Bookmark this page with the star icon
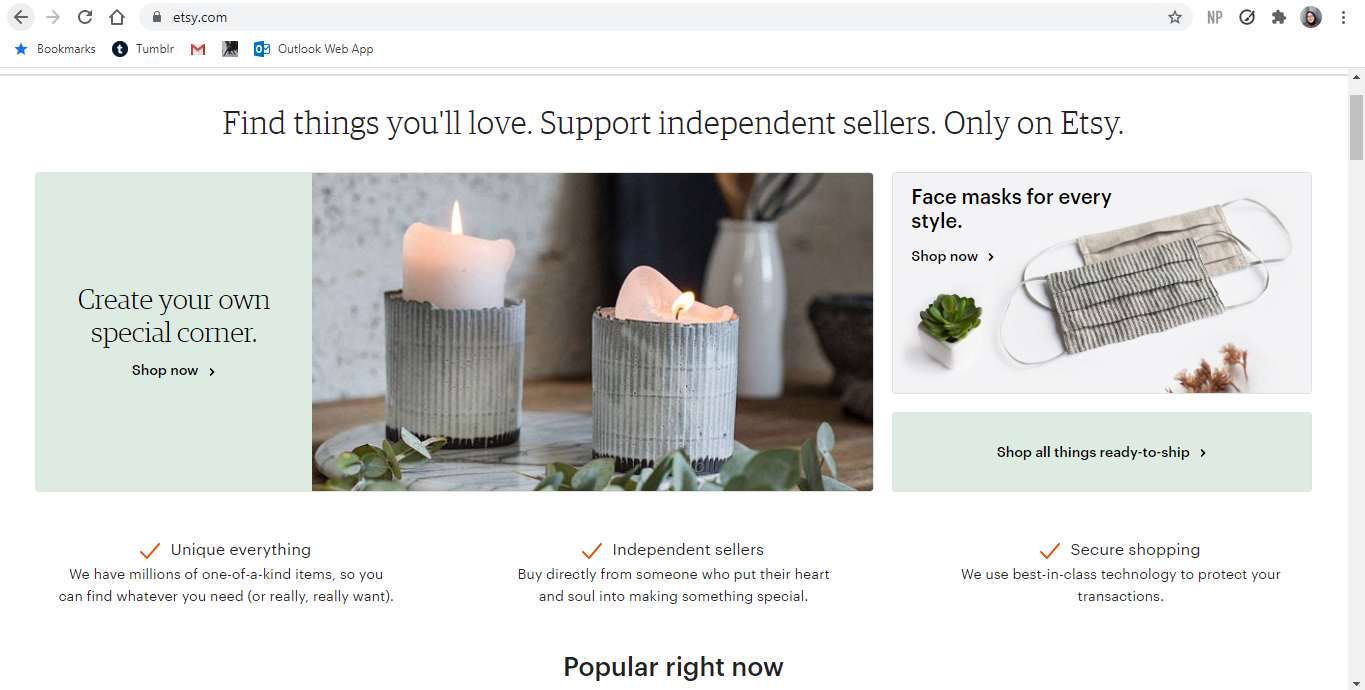1365x690 pixels. point(1175,17)
